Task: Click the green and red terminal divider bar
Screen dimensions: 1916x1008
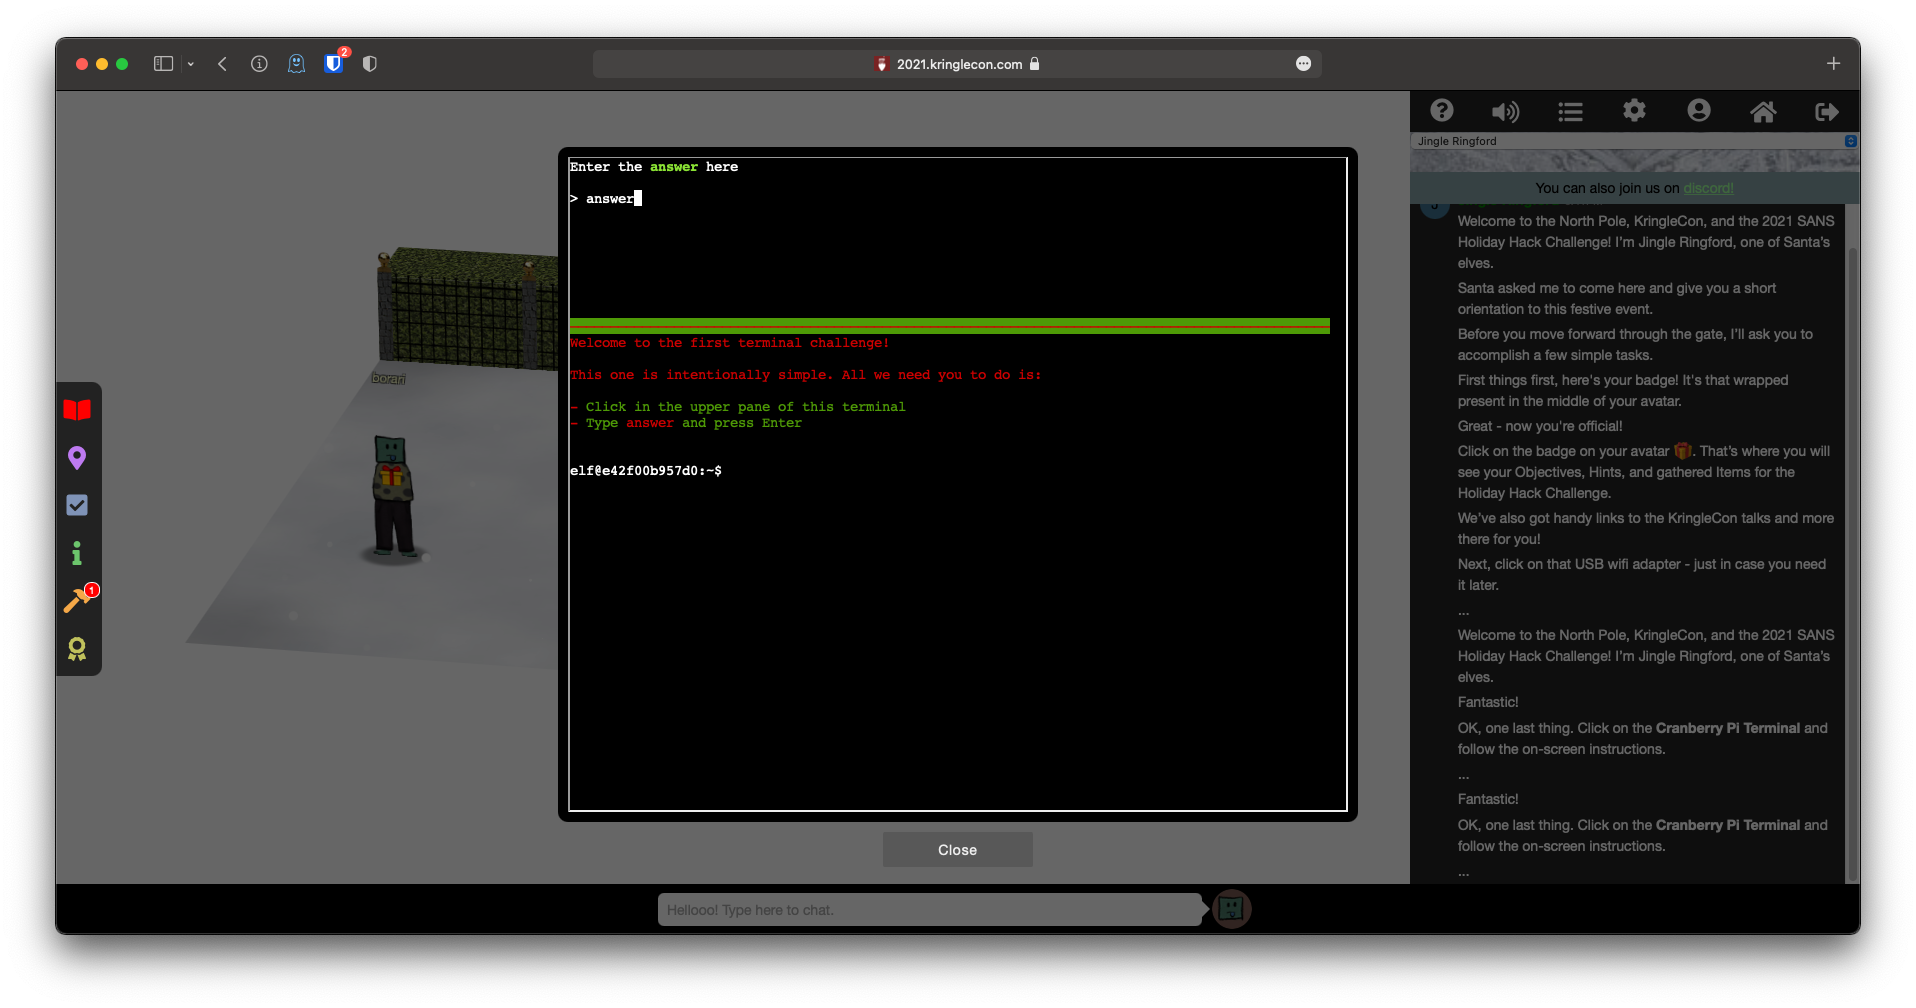Action: [x=949, y=325]
